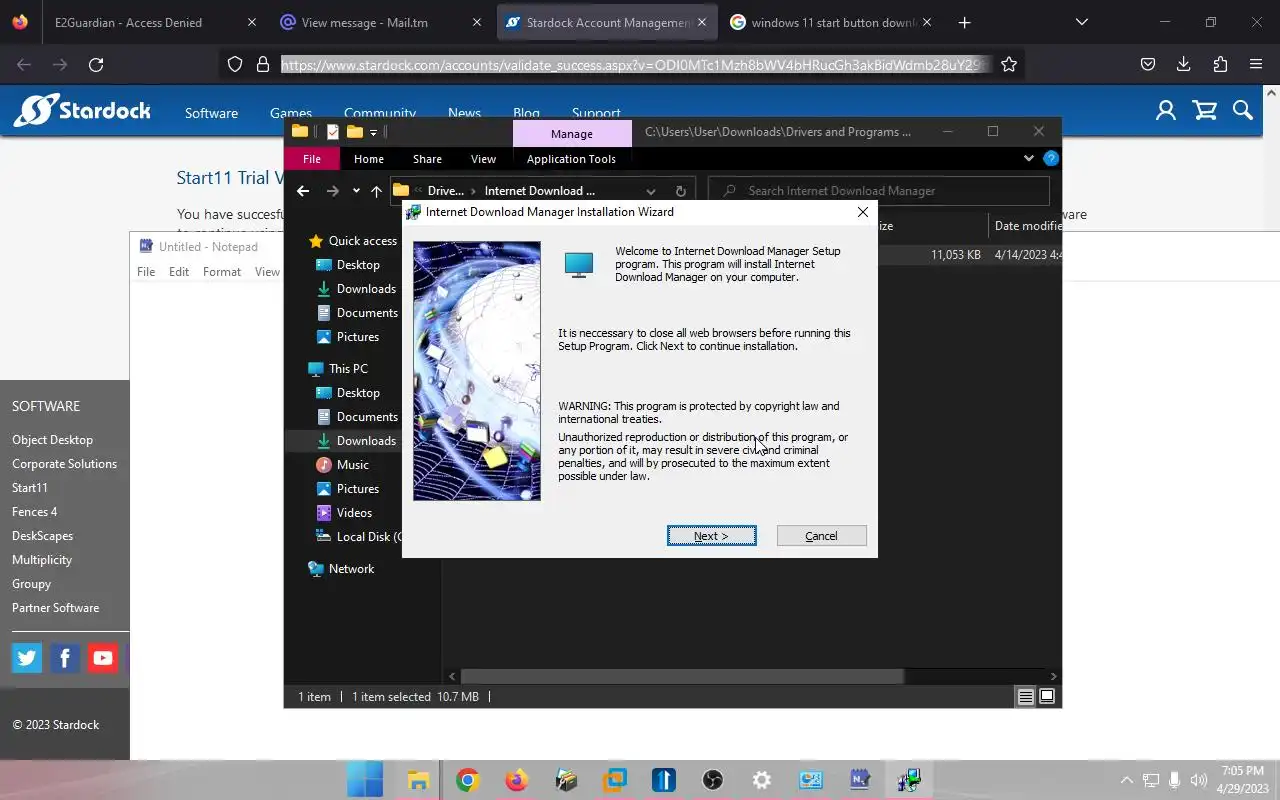Select the Application Tools tab in Explorer
This screenshot has width=1280, height=800.
571,159
